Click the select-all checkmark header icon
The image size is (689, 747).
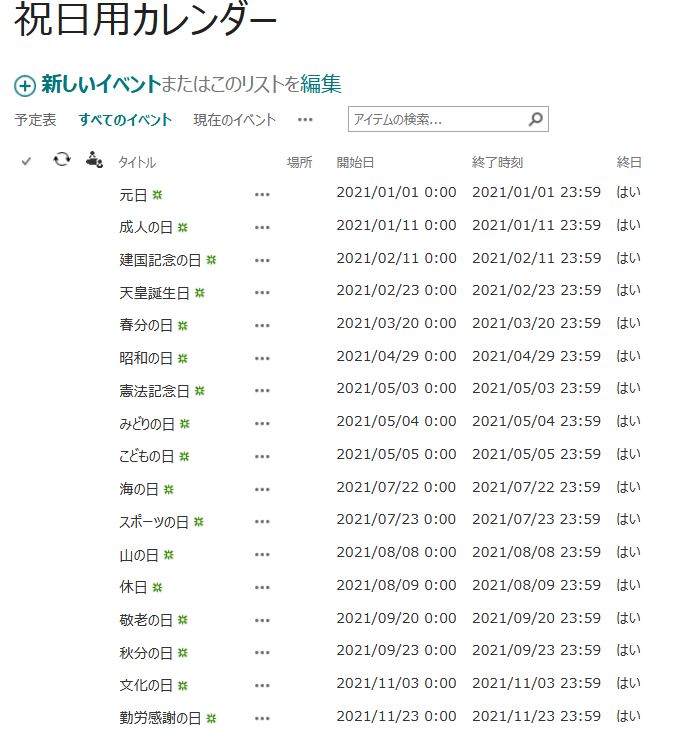pyautogui.click(x=26, y=162)
